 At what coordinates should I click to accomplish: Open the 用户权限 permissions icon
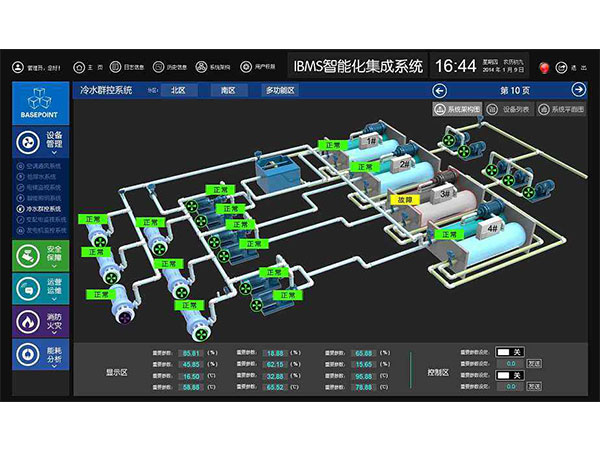(246, 67)
